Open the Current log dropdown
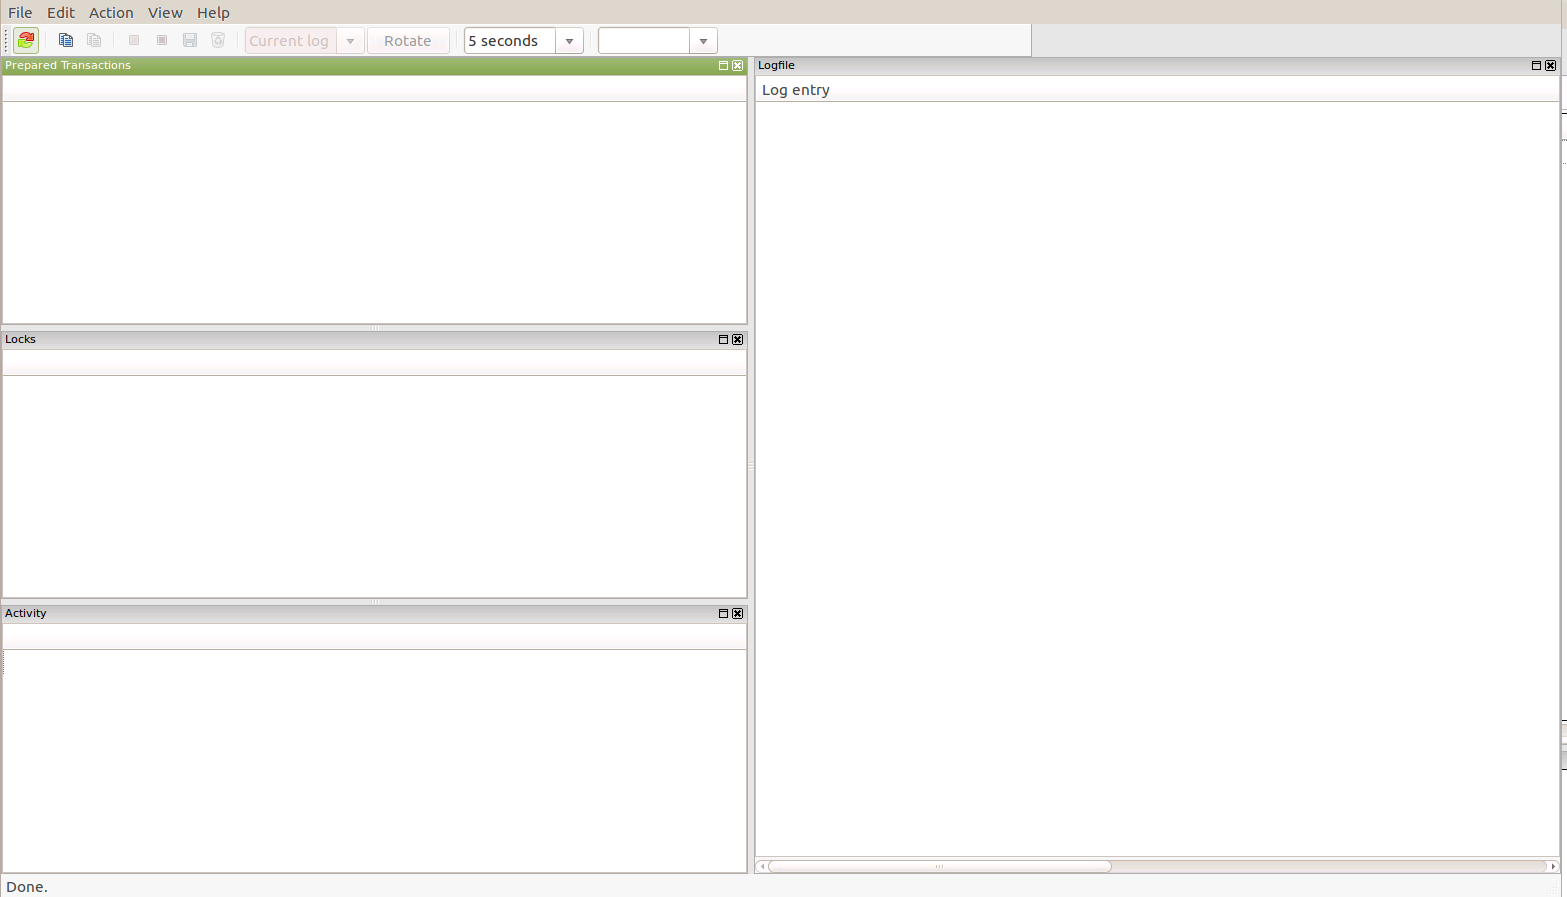The image size is (1567, 897). pos(350,41)
